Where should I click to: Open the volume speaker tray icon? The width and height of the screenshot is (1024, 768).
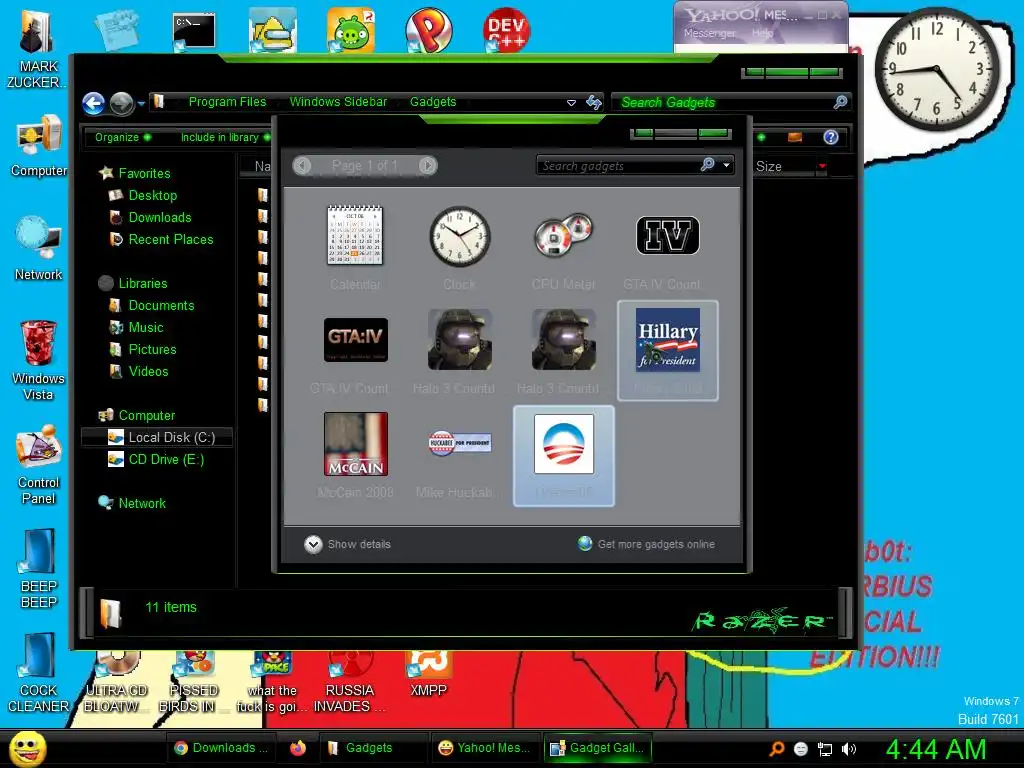848,749
